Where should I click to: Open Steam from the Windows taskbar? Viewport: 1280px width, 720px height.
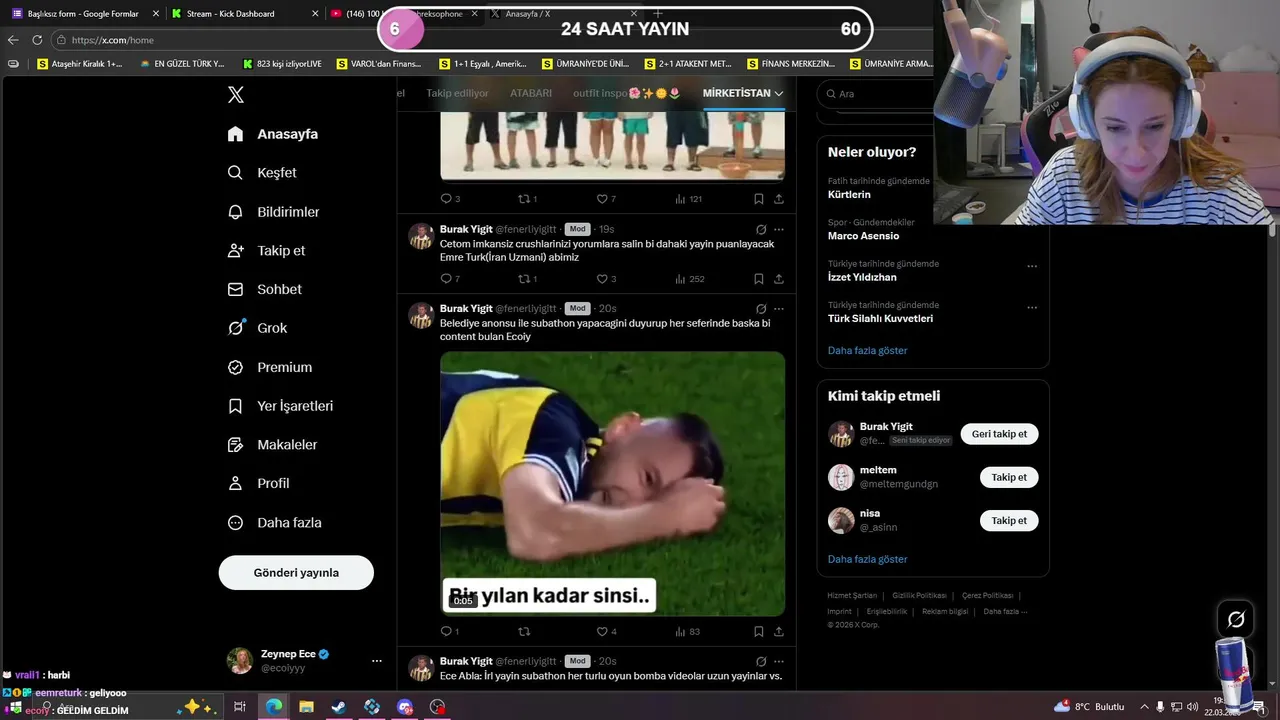[339, 707]
